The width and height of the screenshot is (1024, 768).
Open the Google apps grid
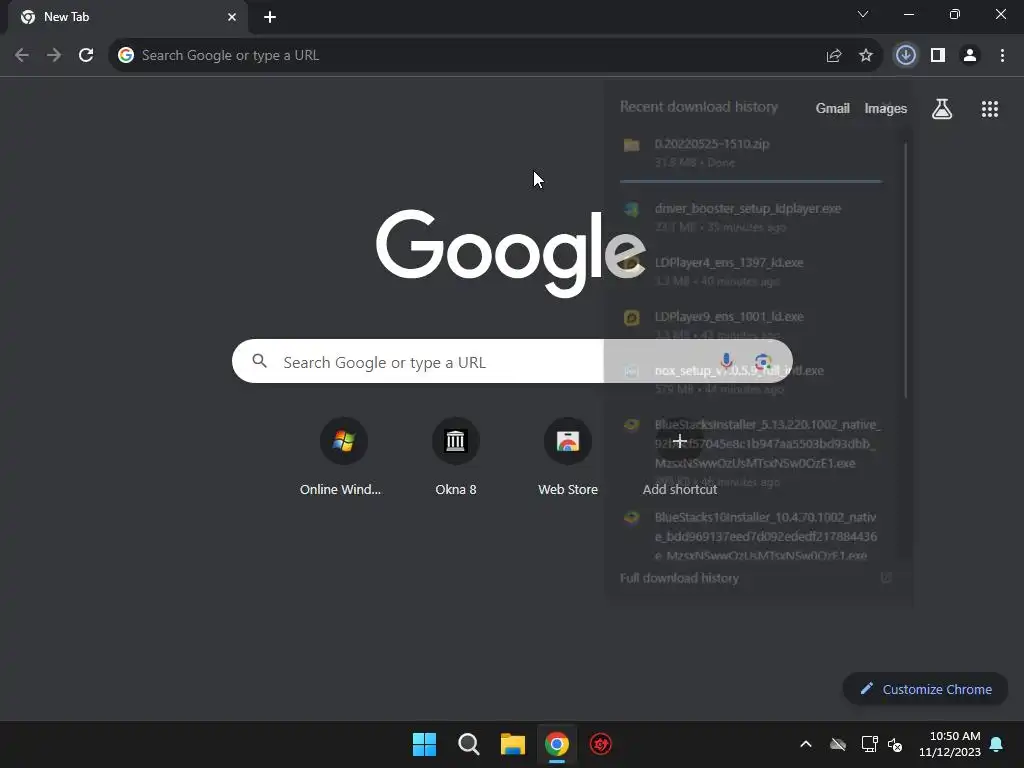click(x=990, y=109)
